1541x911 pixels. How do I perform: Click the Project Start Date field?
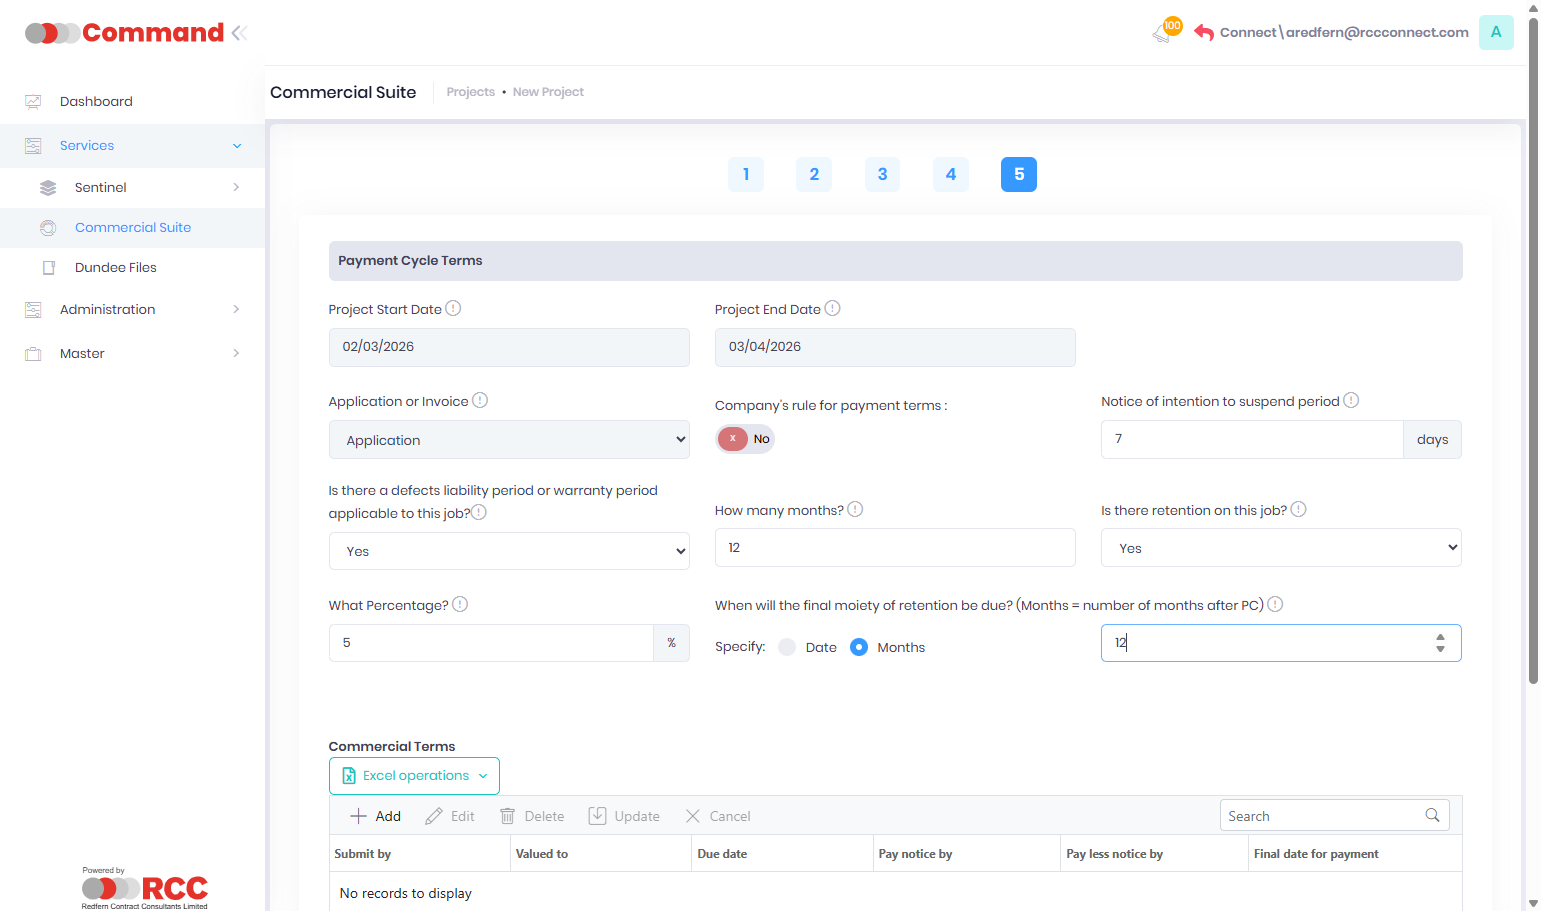click(x=509, y=347)
